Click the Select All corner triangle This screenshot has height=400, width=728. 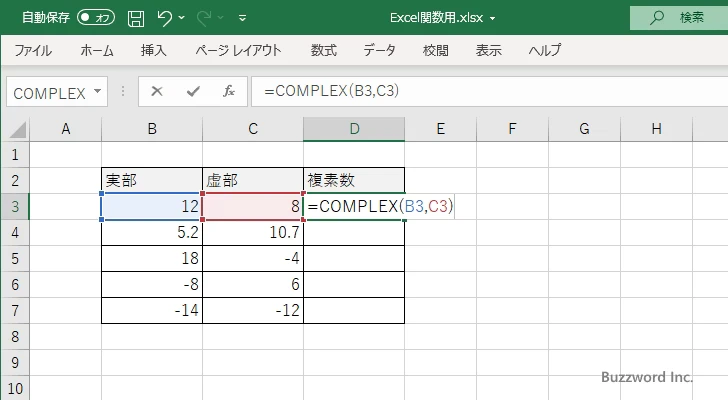(x=18, y=130)
